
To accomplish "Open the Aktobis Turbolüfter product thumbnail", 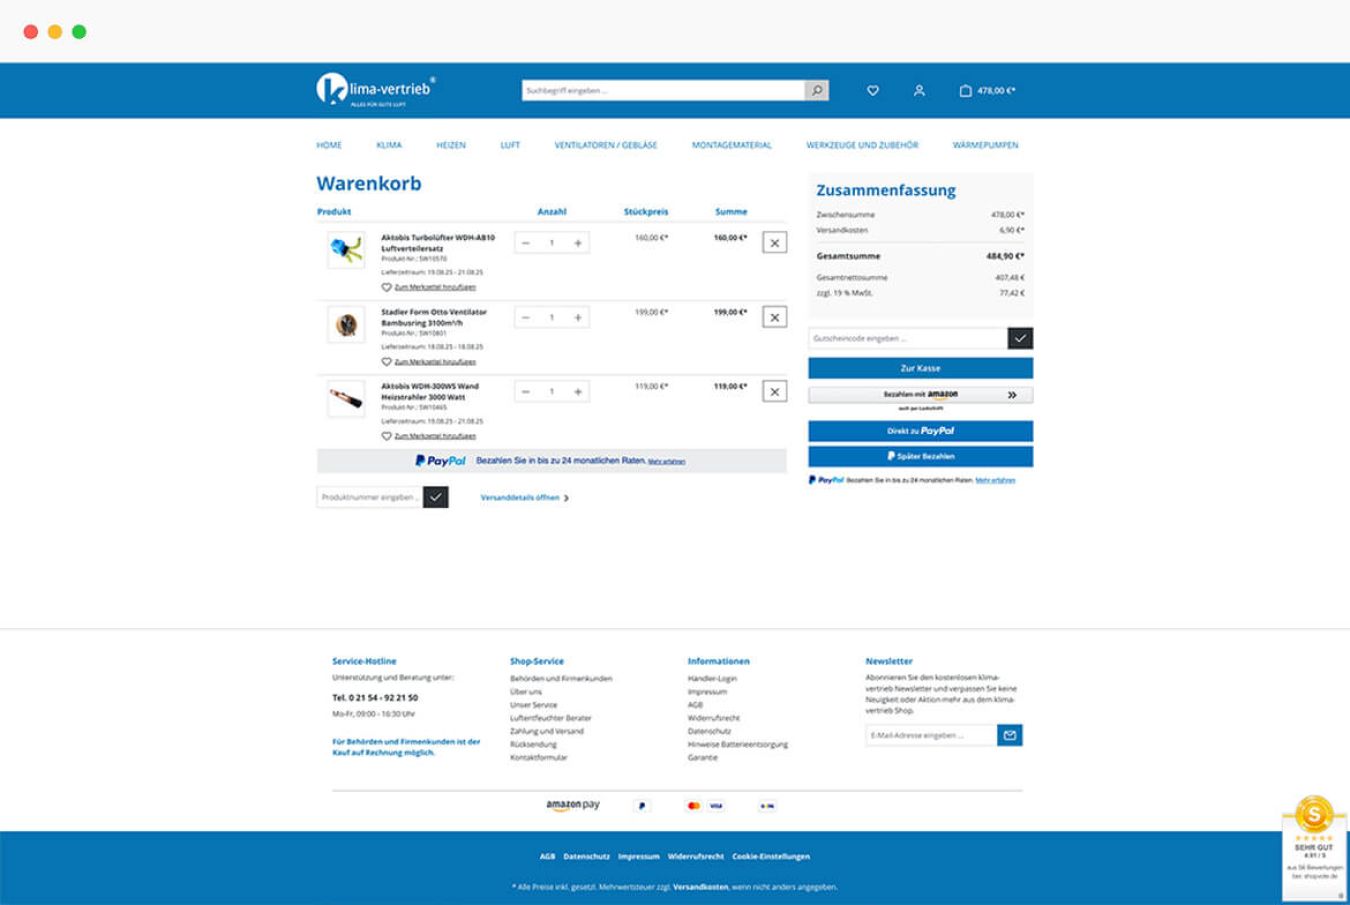I will click(346, 249).
